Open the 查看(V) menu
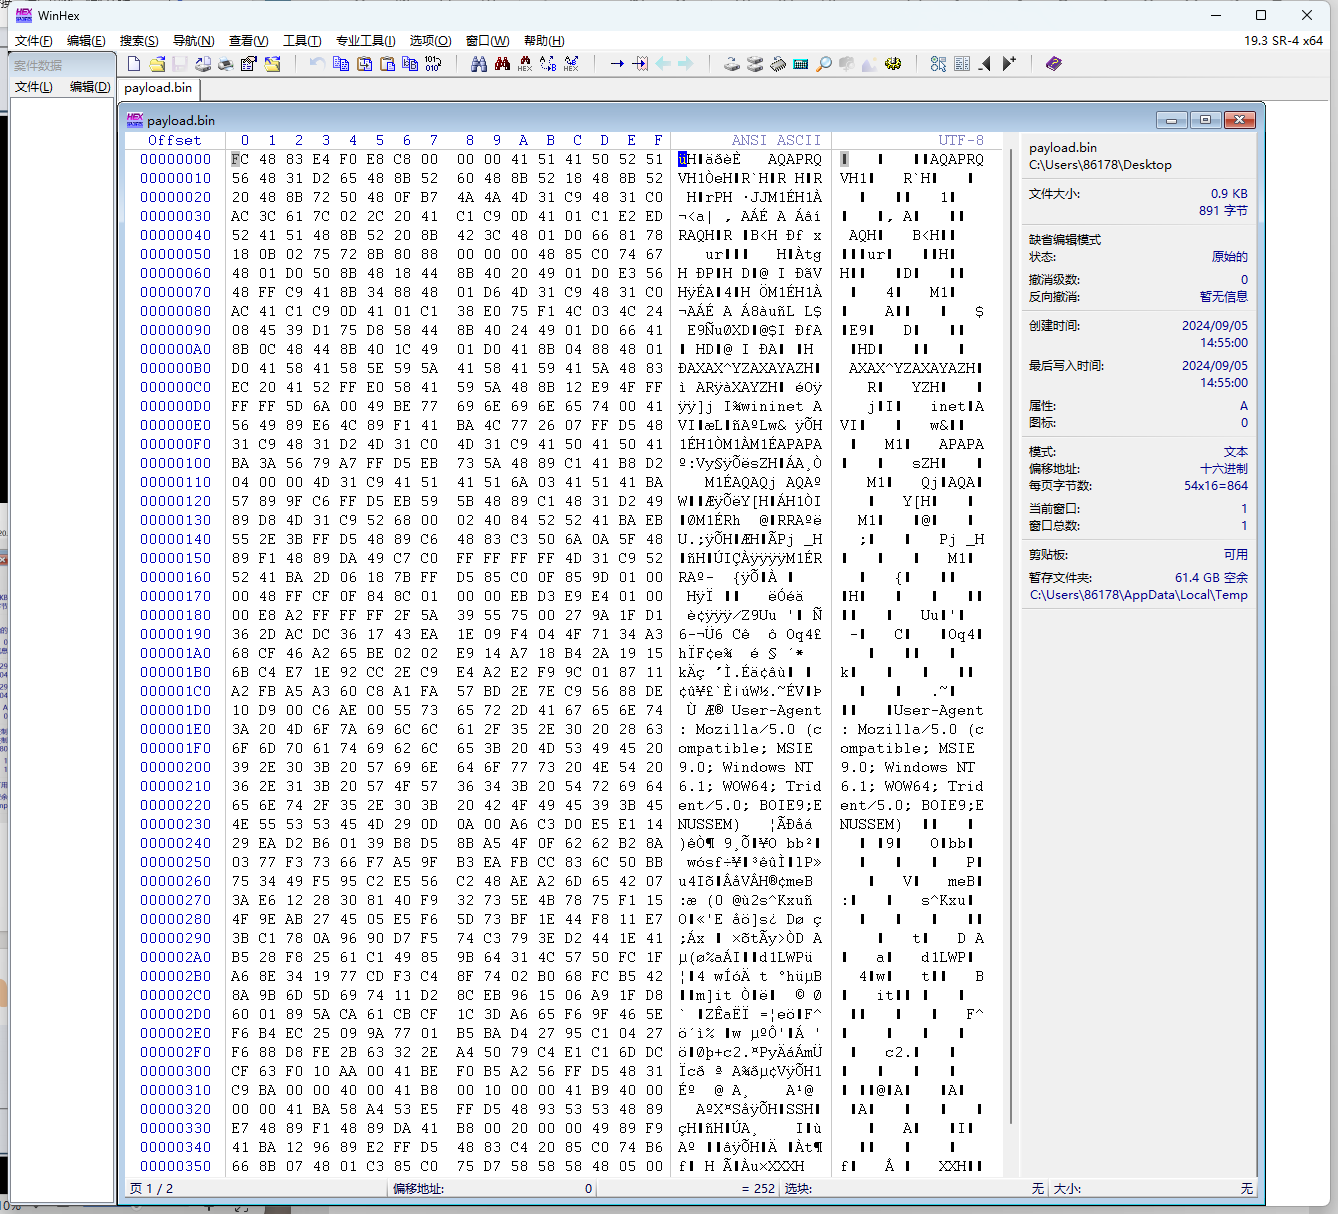Viewport: 1338px width, 1214px height. [x=248, y=41]
